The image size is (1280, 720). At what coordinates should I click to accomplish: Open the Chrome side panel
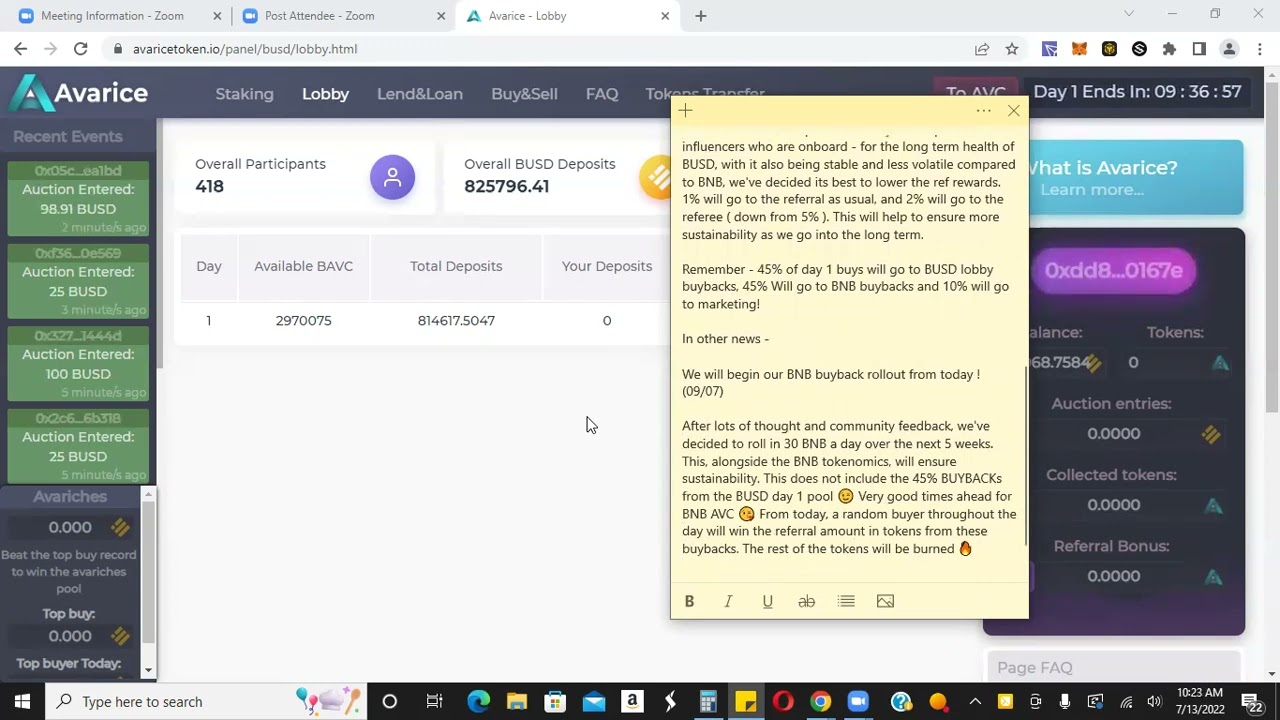pos(1199,49)
